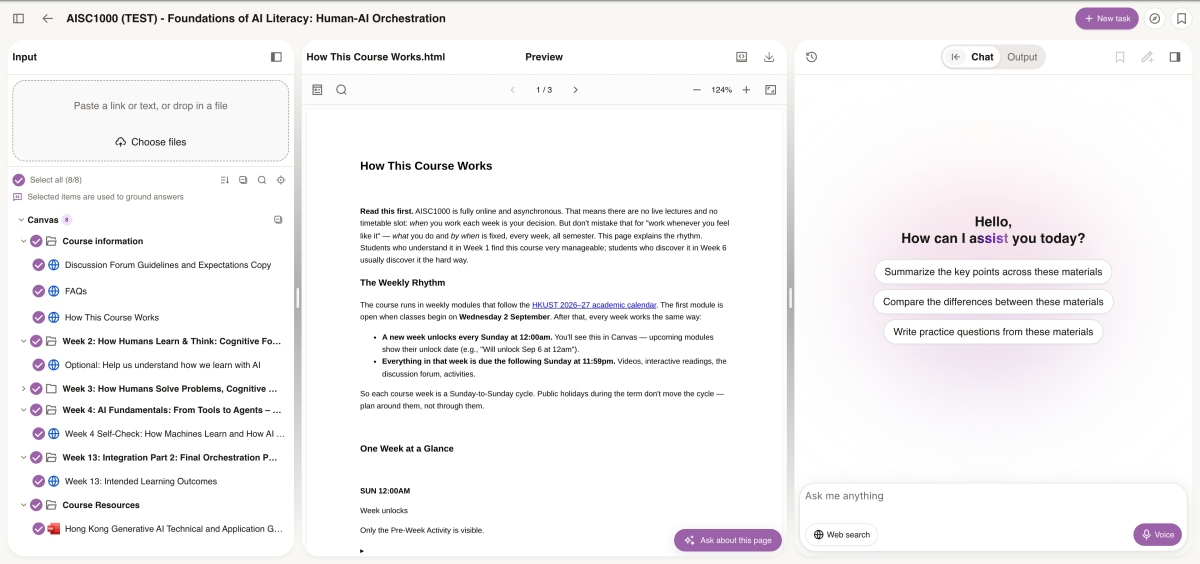
Task: Go to next page in preview
Action: [x=575, y=90]
